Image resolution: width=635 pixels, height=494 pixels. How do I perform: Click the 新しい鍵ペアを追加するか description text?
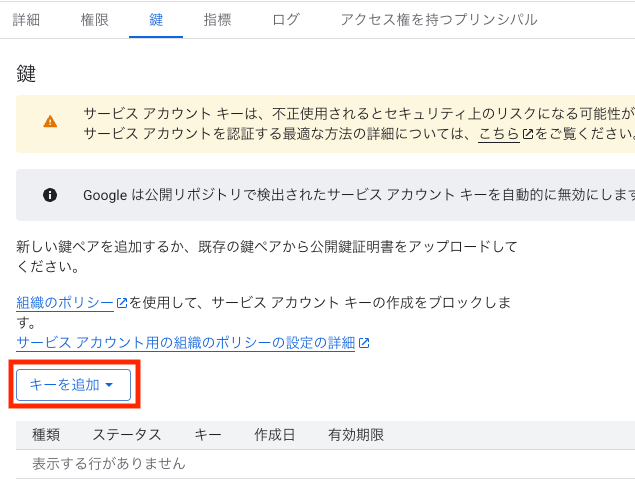(267, 256)
